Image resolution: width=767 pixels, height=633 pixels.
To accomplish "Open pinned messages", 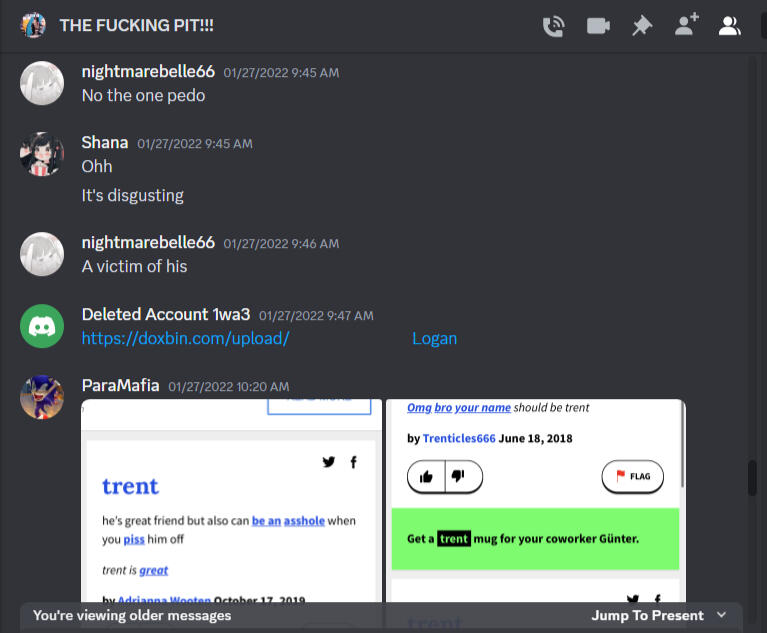I will click(641, 26).
